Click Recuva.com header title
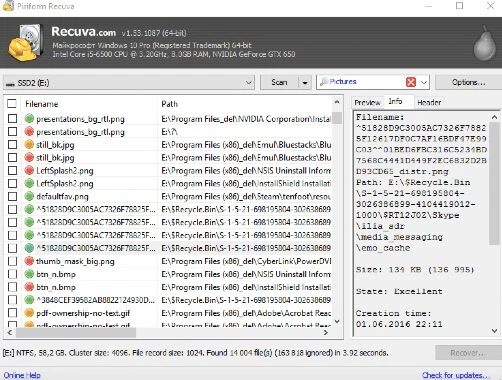The image size is (502, 380). click(83, 32)
